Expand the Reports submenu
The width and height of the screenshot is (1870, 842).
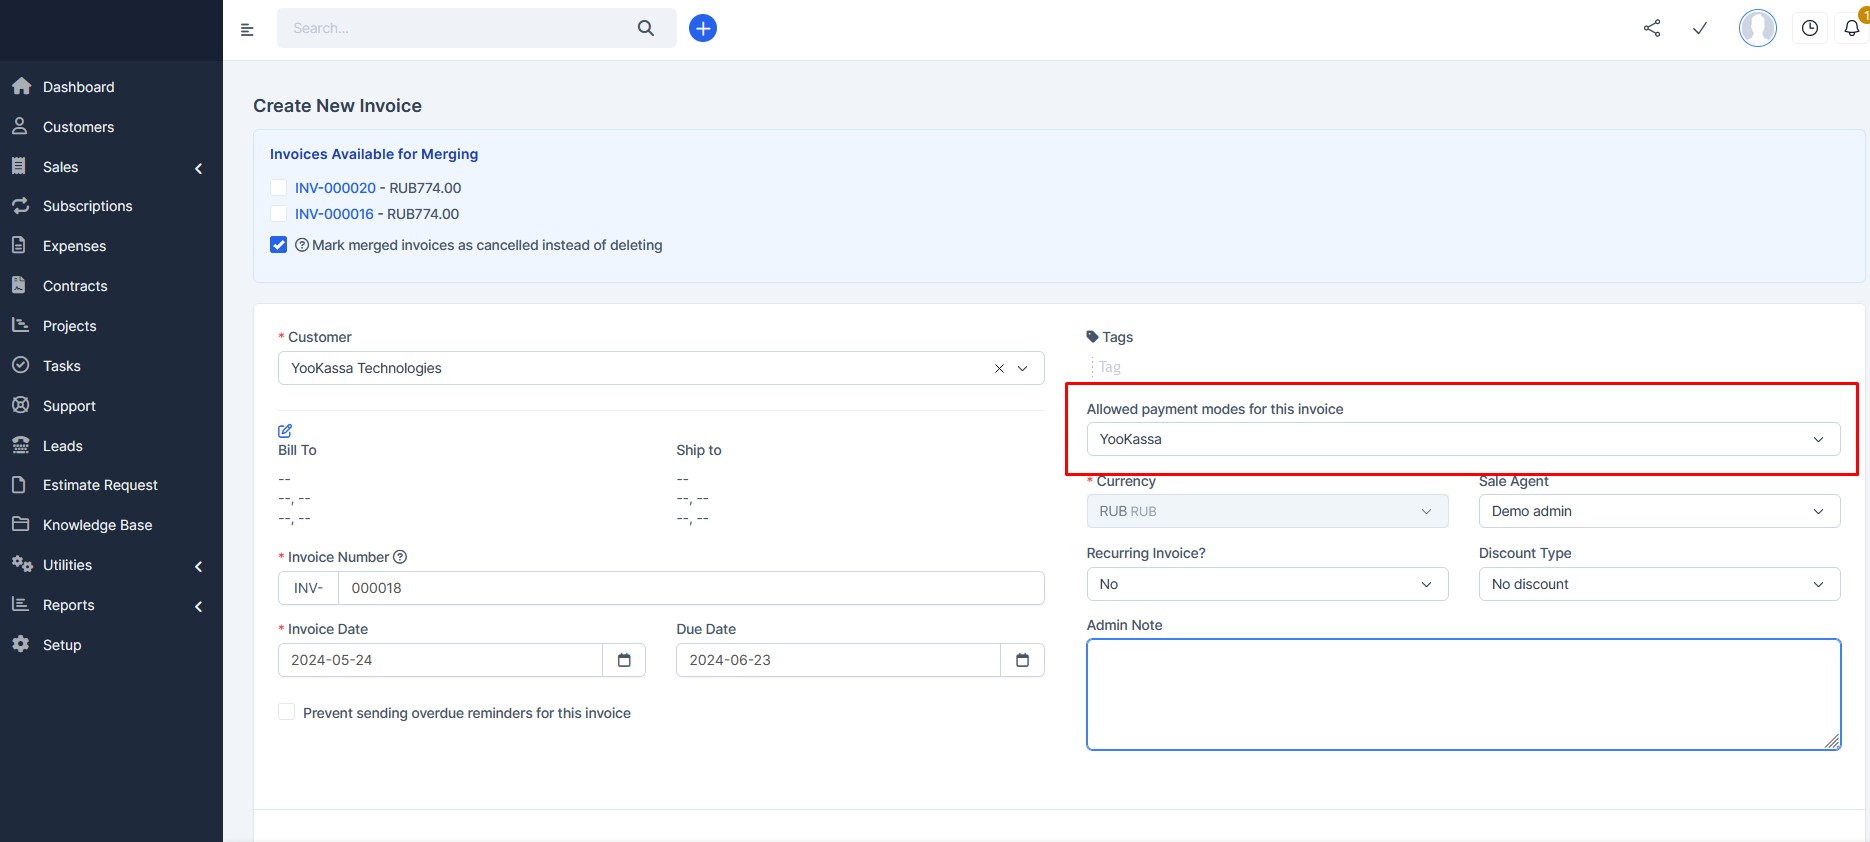198,606
